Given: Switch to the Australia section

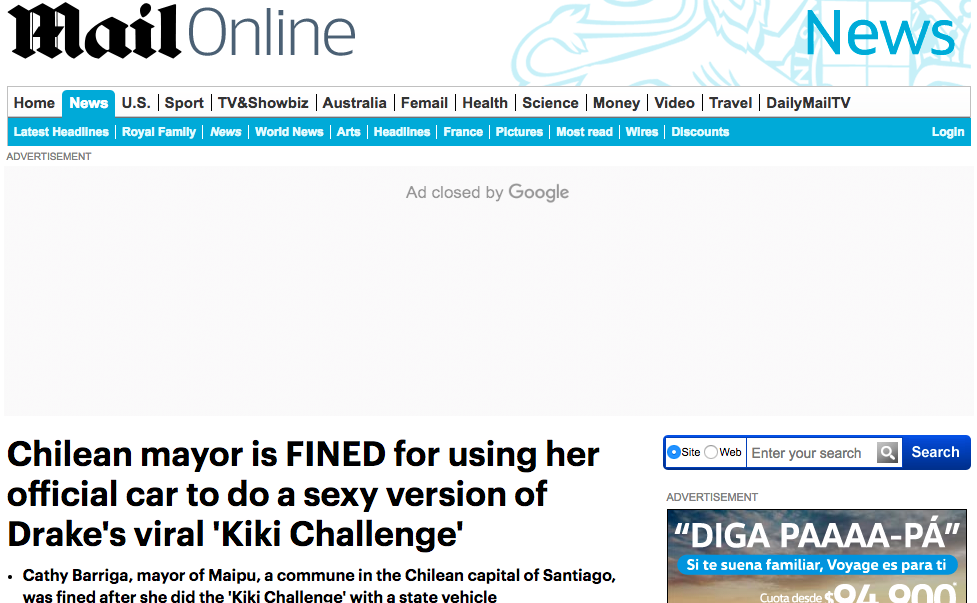Looking at the screenshot, I should [355, 103].
